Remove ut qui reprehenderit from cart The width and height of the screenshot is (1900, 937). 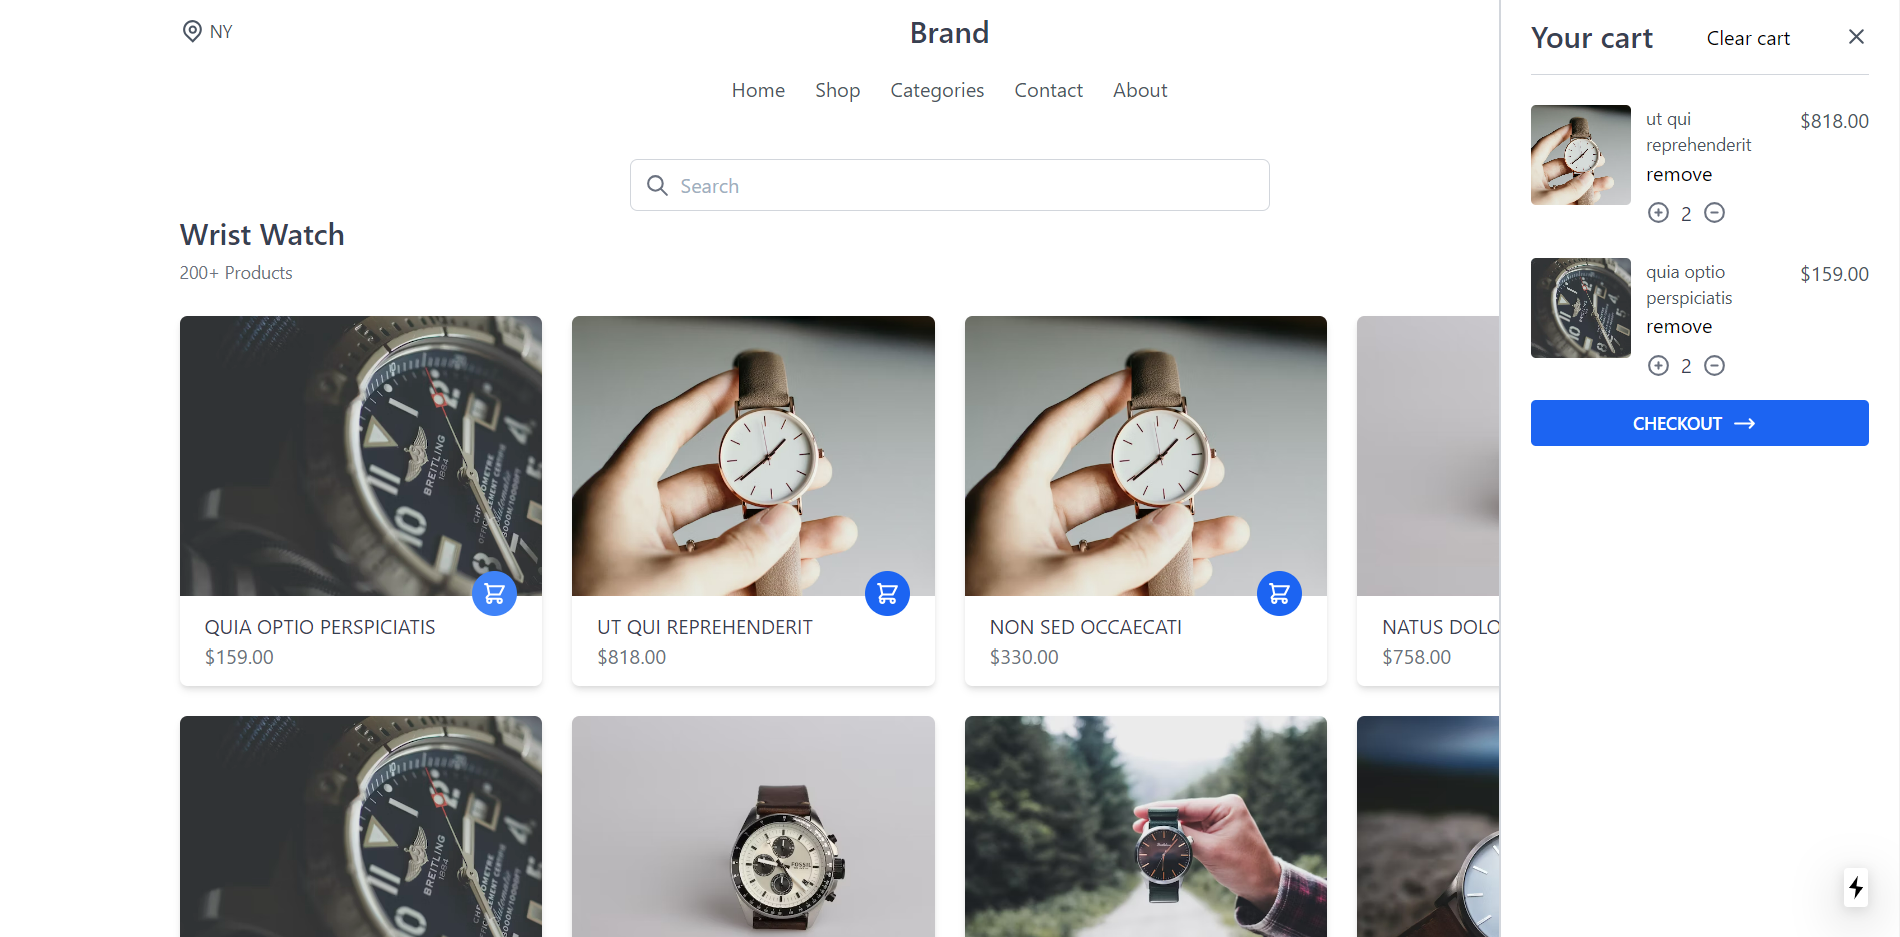click(x=1679, y=175)
